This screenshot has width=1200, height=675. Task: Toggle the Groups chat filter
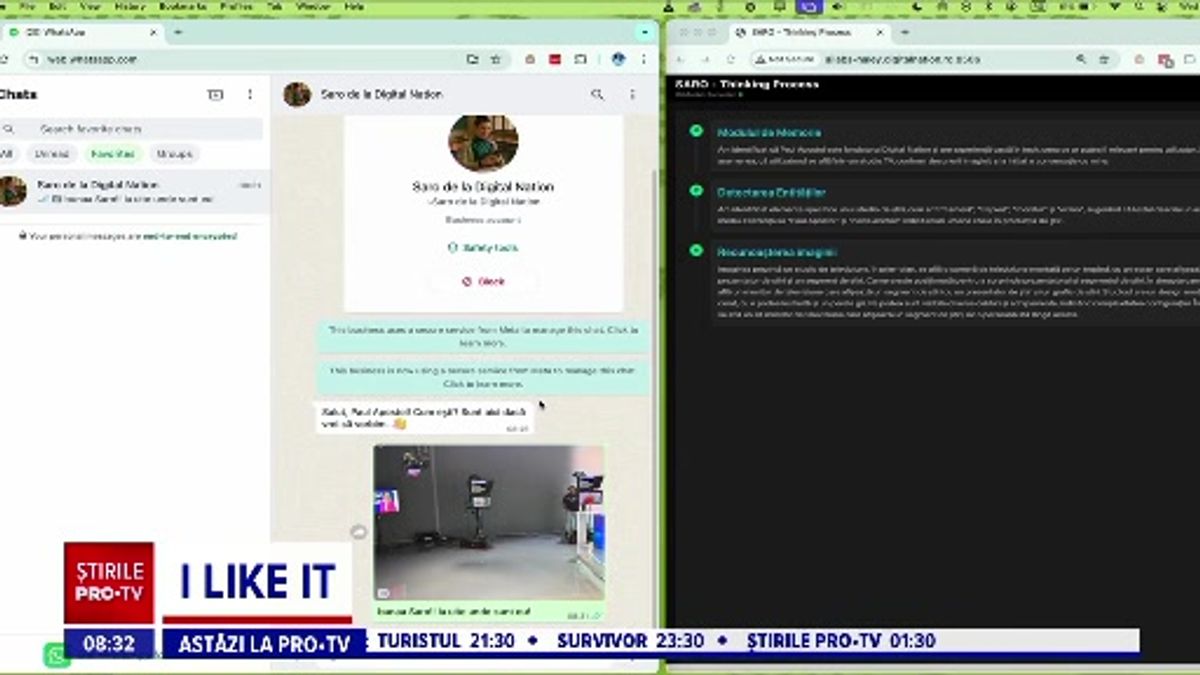click(176, 152)
